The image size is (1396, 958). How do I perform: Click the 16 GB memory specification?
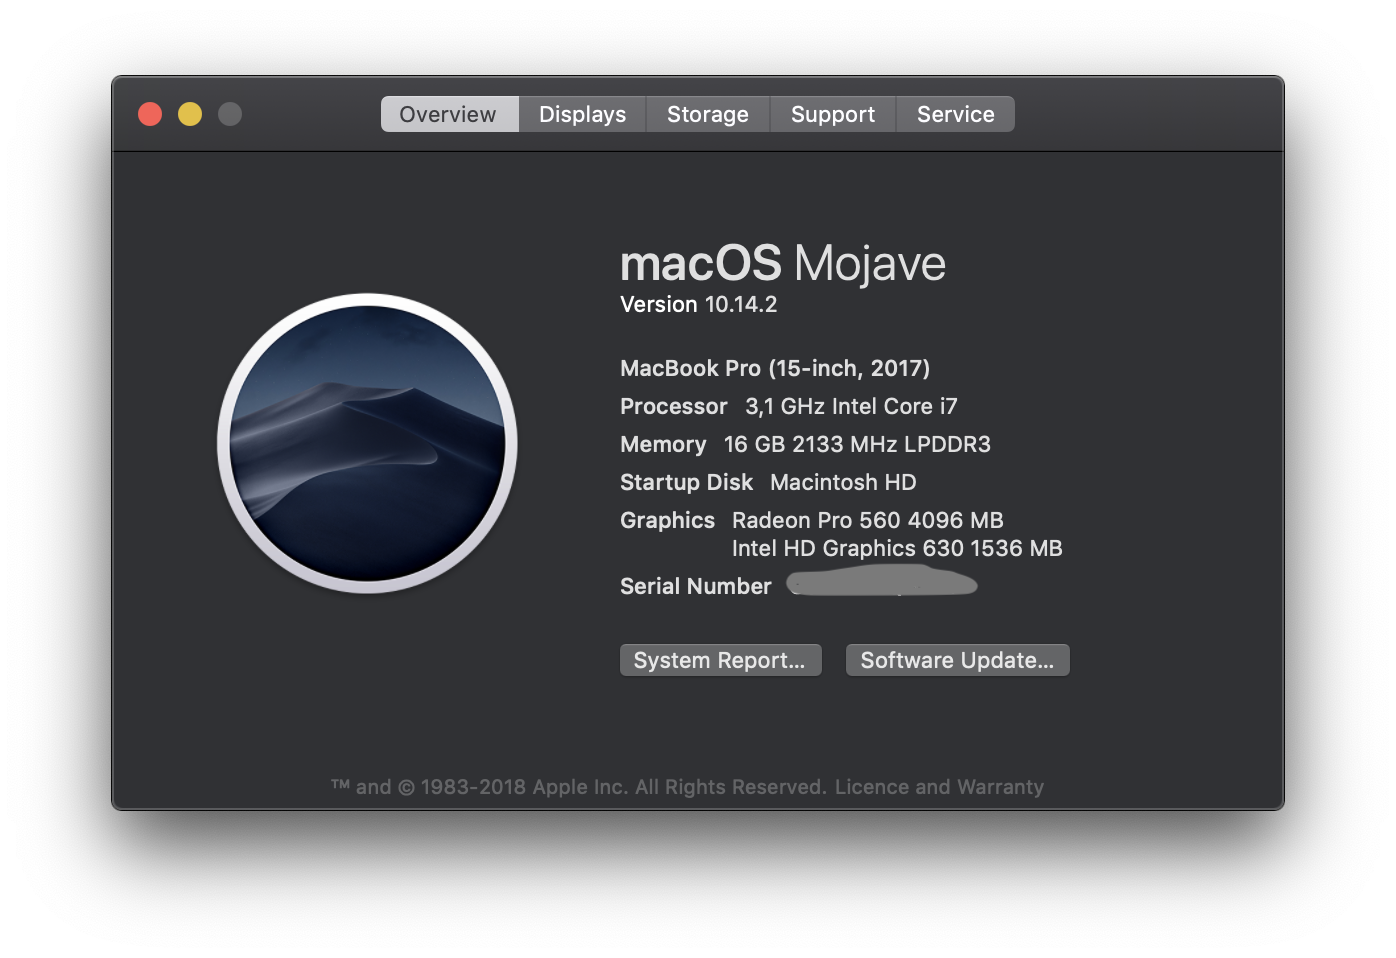pos(805,444)
